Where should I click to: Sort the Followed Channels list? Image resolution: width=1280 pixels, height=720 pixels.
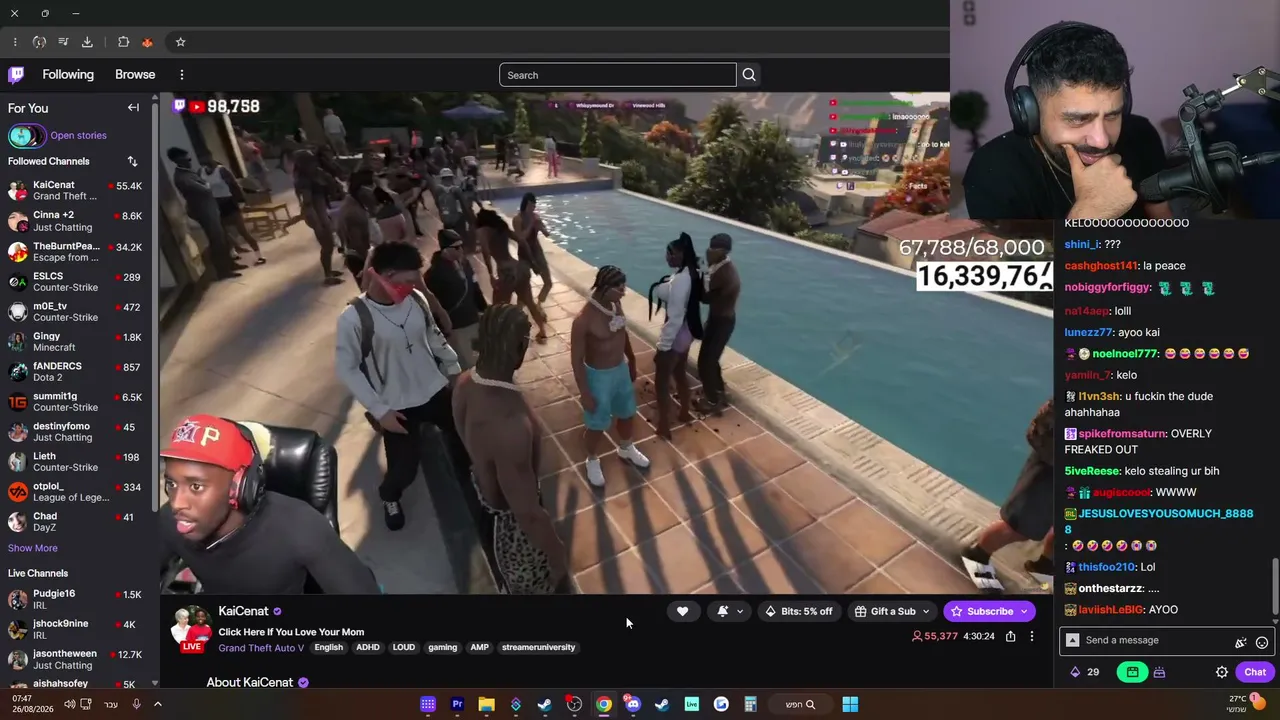point(132,161)
